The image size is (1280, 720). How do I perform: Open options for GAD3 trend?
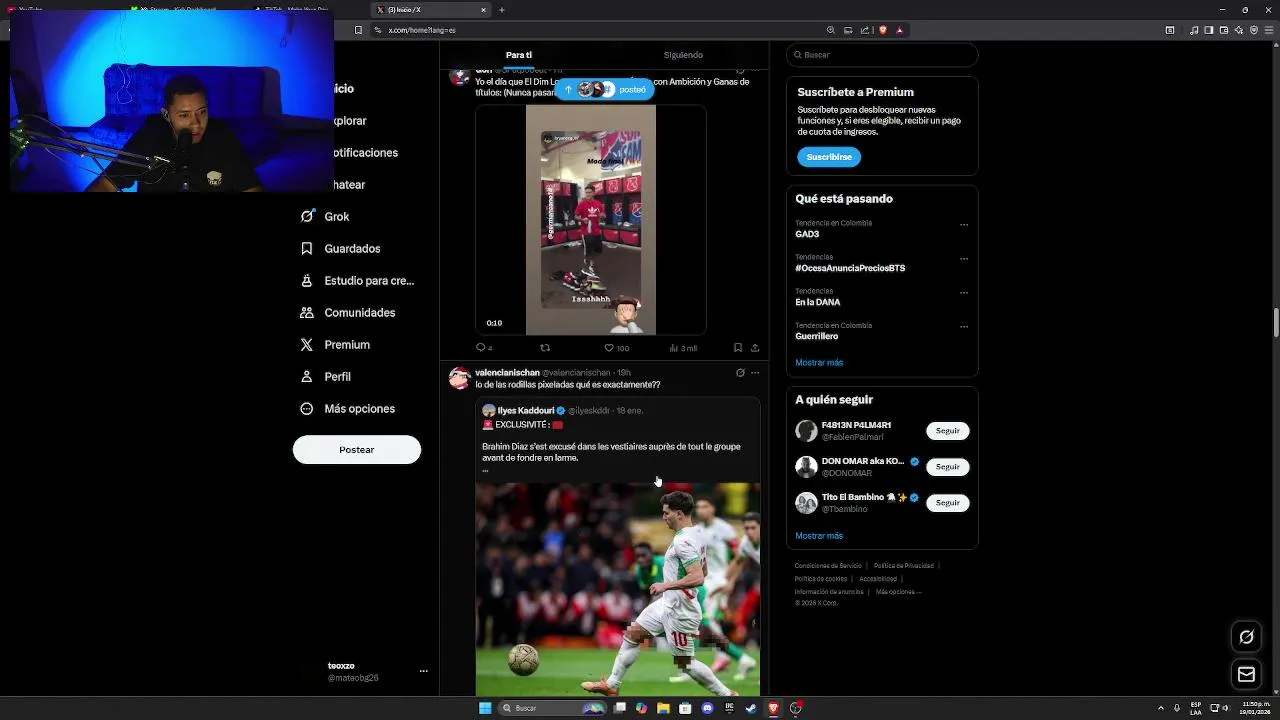tap(964, 225)
